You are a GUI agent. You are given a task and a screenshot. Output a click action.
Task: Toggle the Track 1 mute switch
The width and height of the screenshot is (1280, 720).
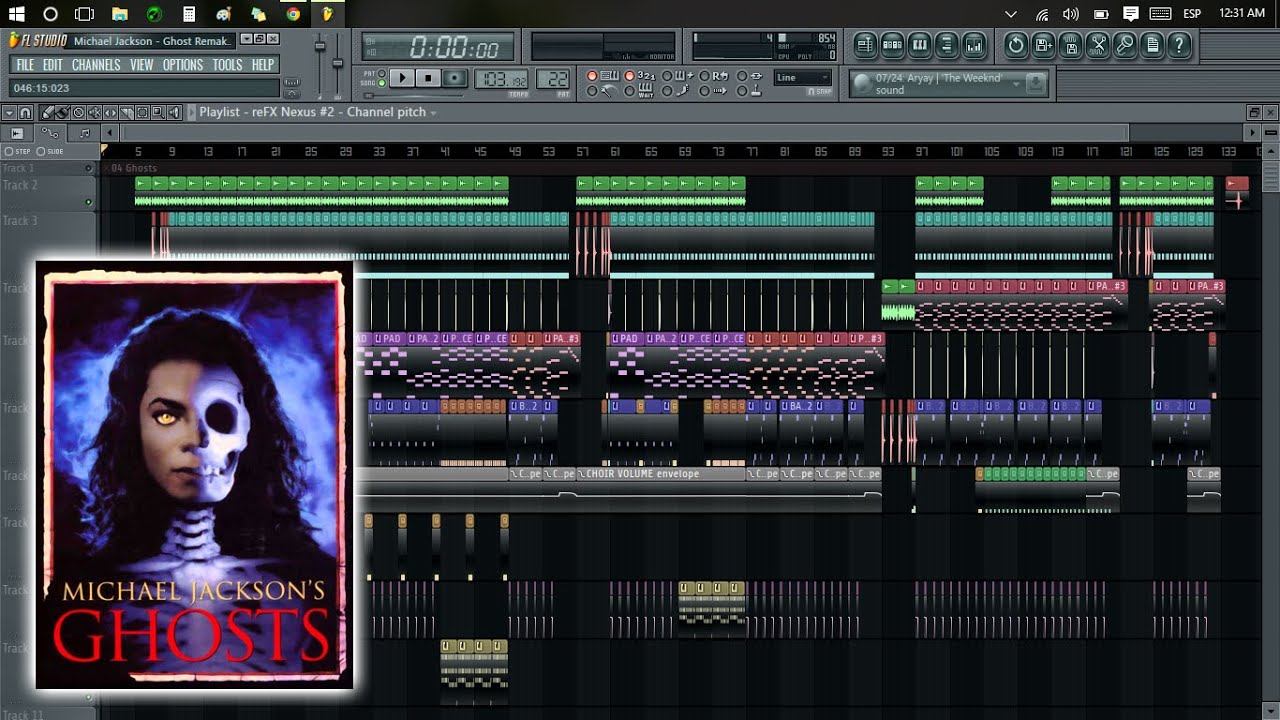click(x=89, y=168)
